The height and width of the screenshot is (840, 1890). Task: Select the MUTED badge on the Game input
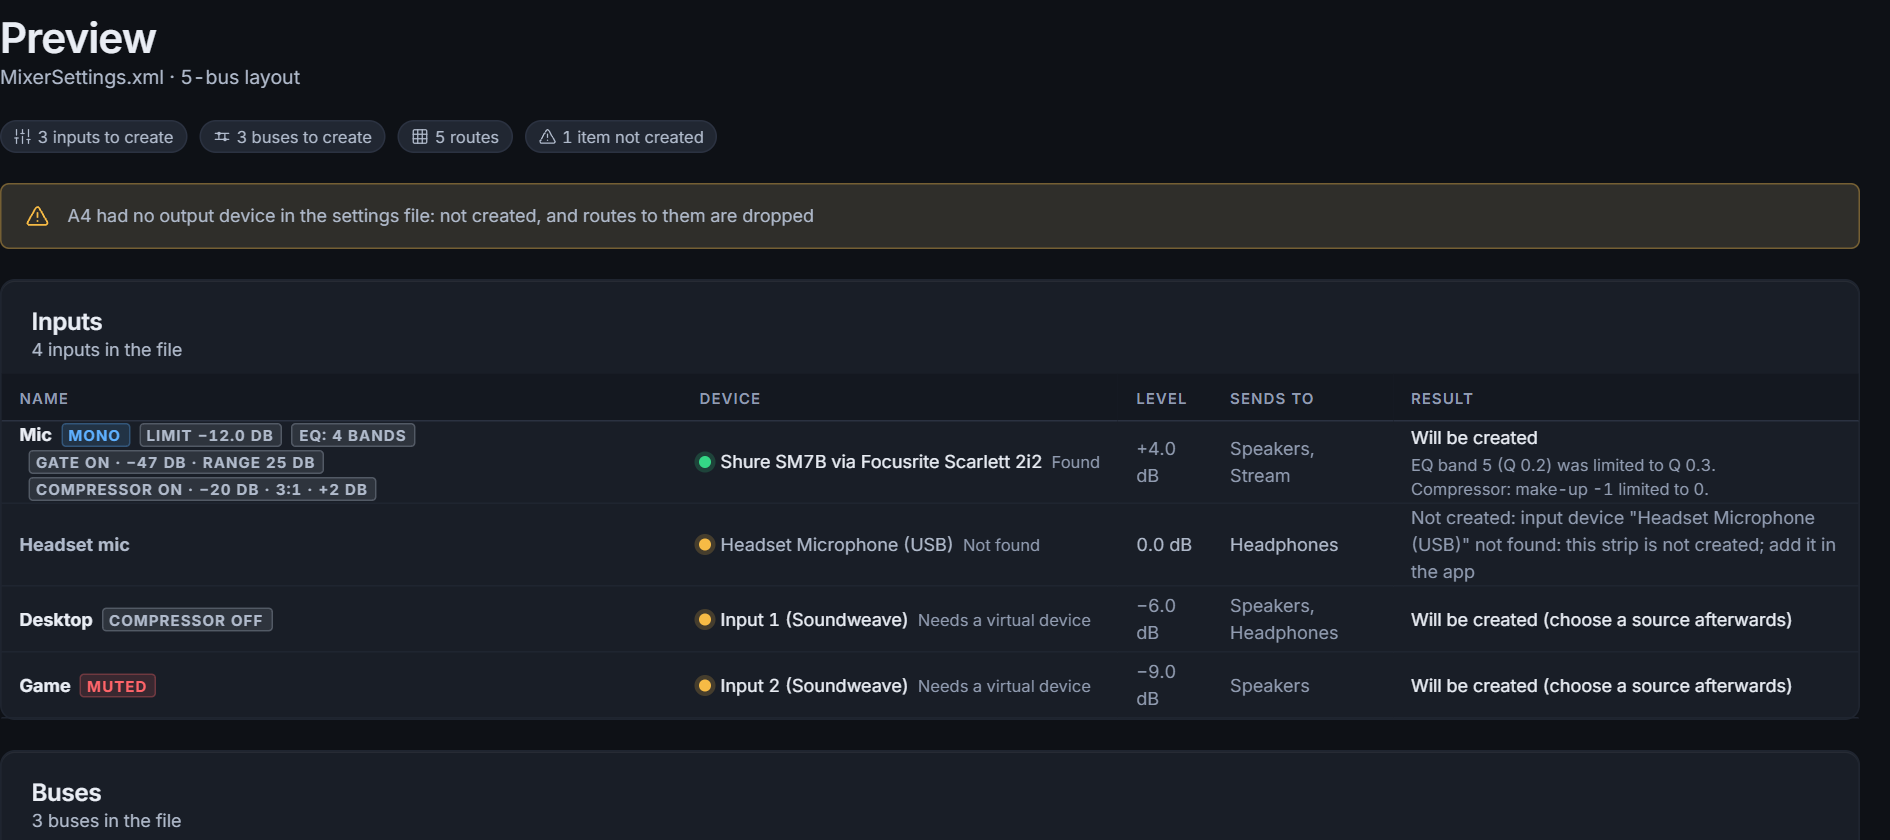coord(117,687)
